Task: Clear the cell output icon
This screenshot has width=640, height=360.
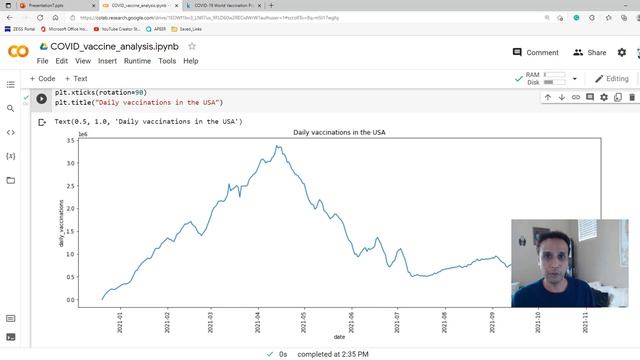Action: [x=42, y=122]
